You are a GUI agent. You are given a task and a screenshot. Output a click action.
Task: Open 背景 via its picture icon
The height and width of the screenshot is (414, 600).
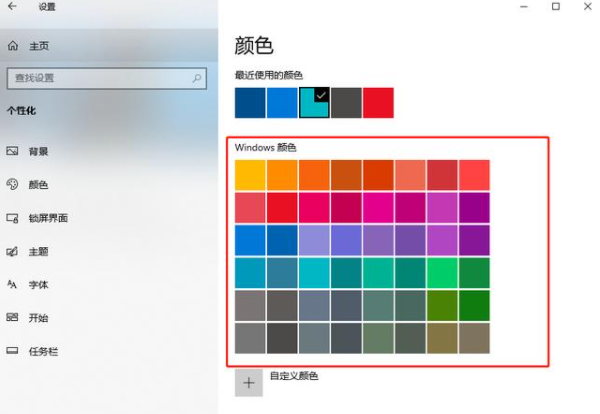click(13, 151)
